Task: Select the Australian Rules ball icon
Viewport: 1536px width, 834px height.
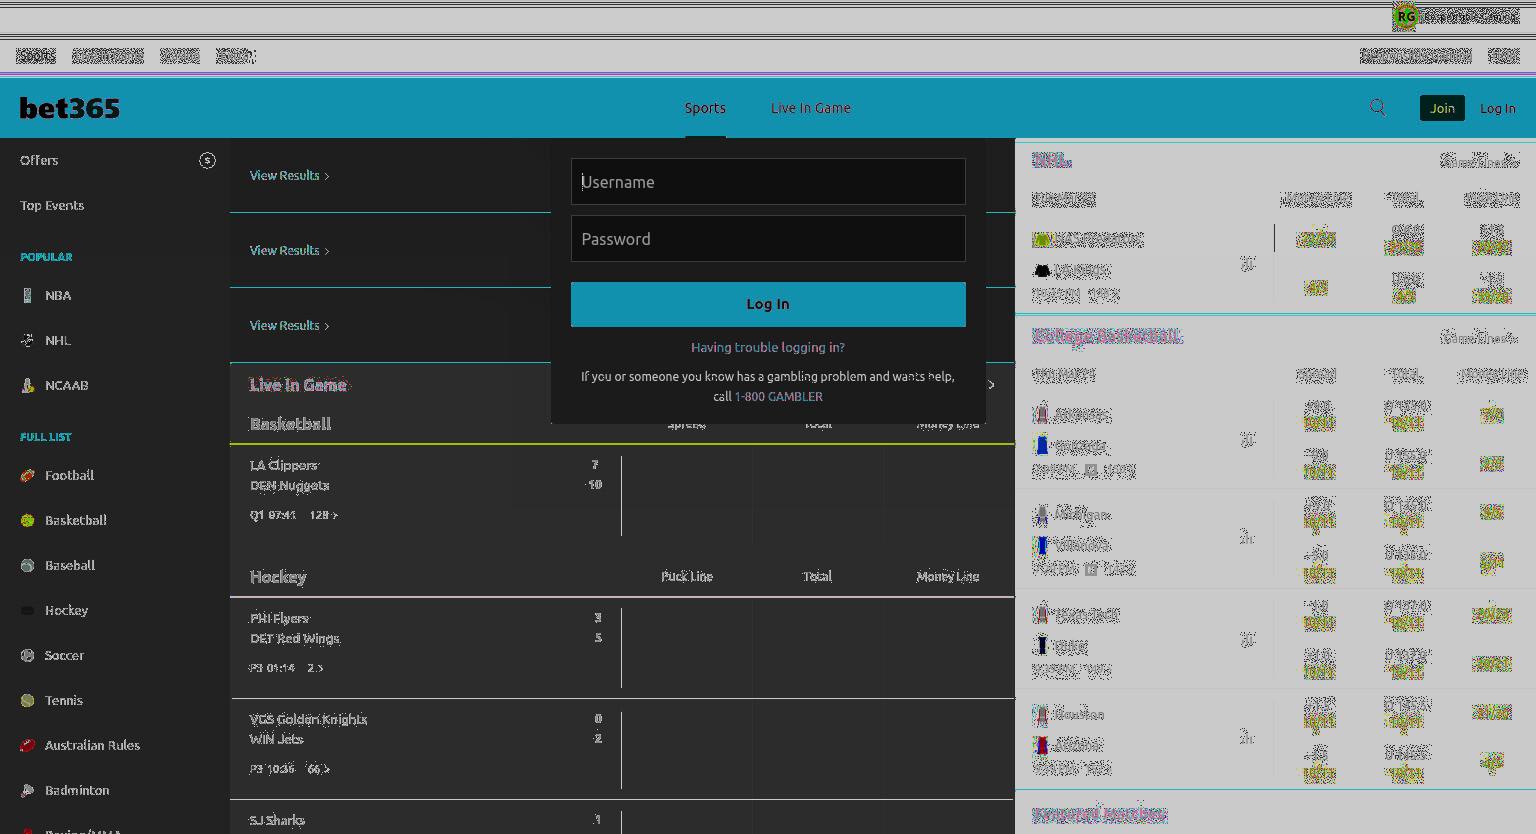Action: 27,745
